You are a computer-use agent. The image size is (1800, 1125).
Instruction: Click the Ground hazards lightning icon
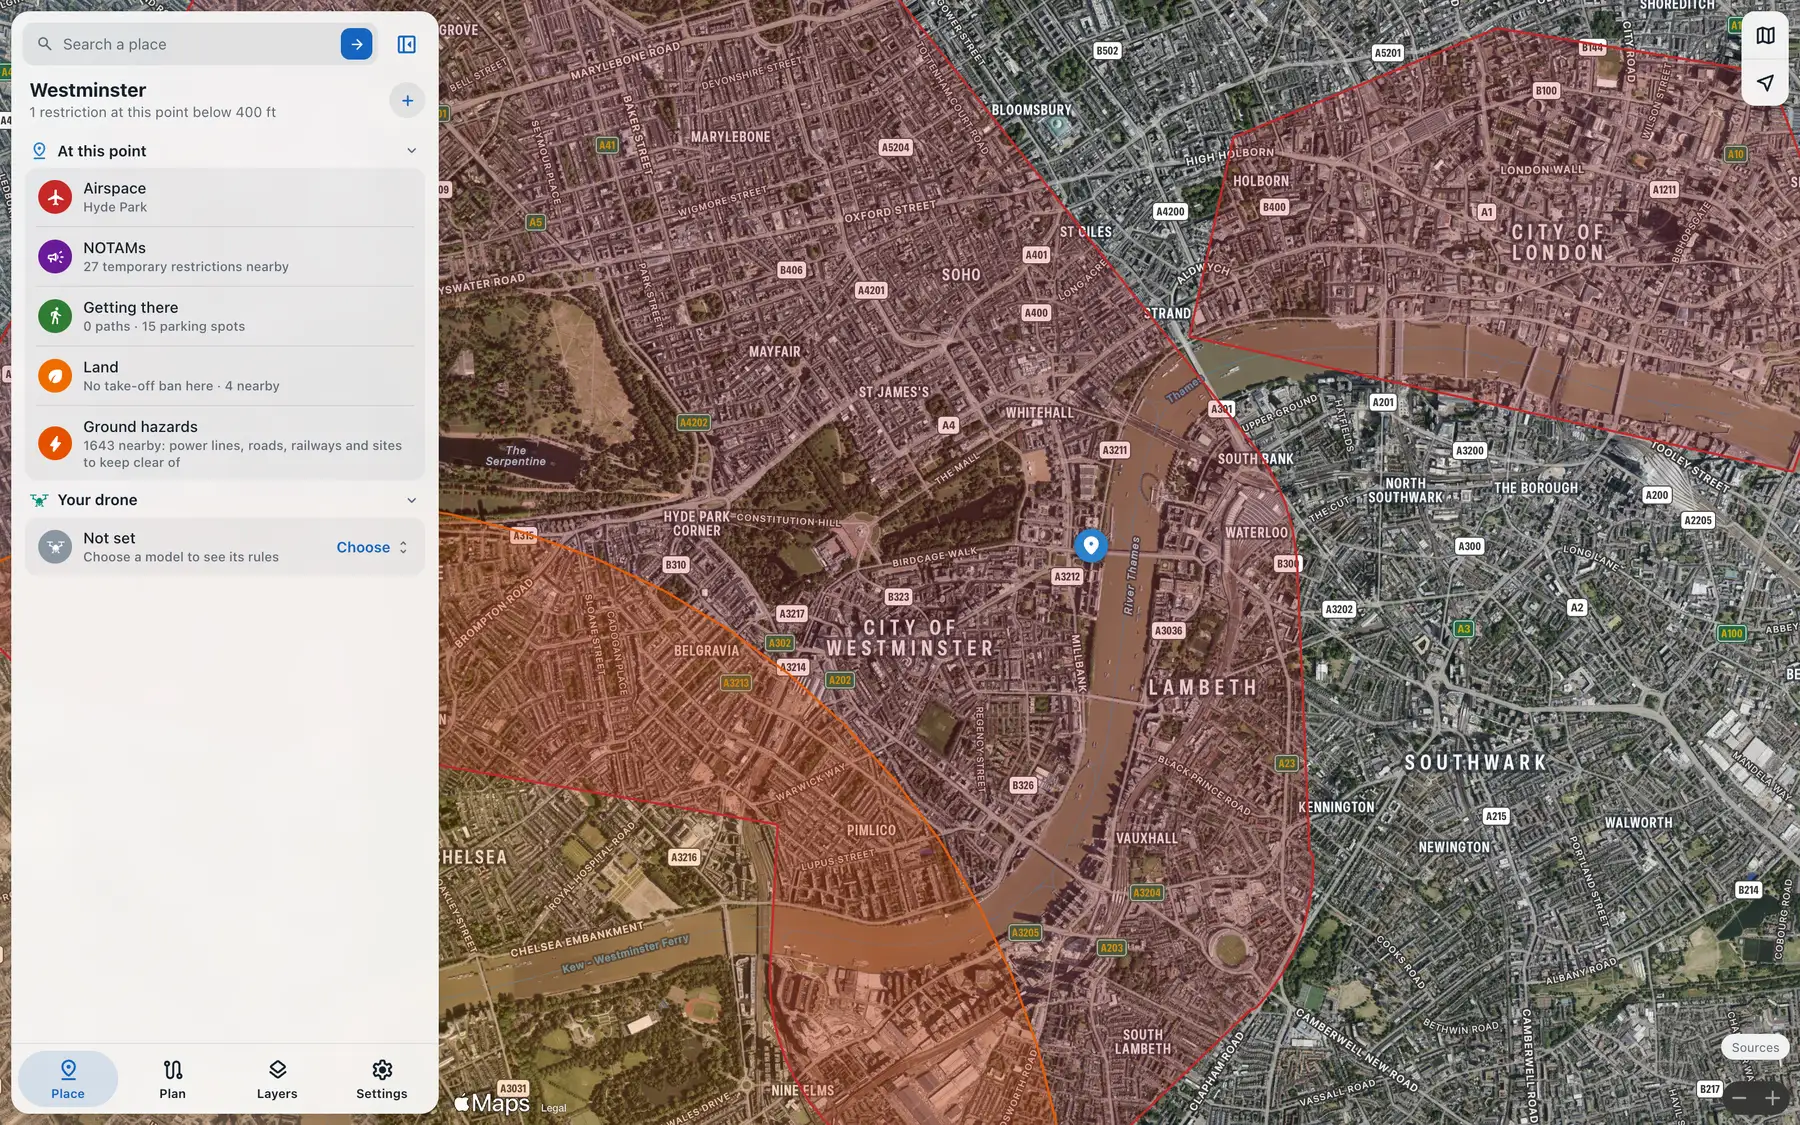coord(55,443)
